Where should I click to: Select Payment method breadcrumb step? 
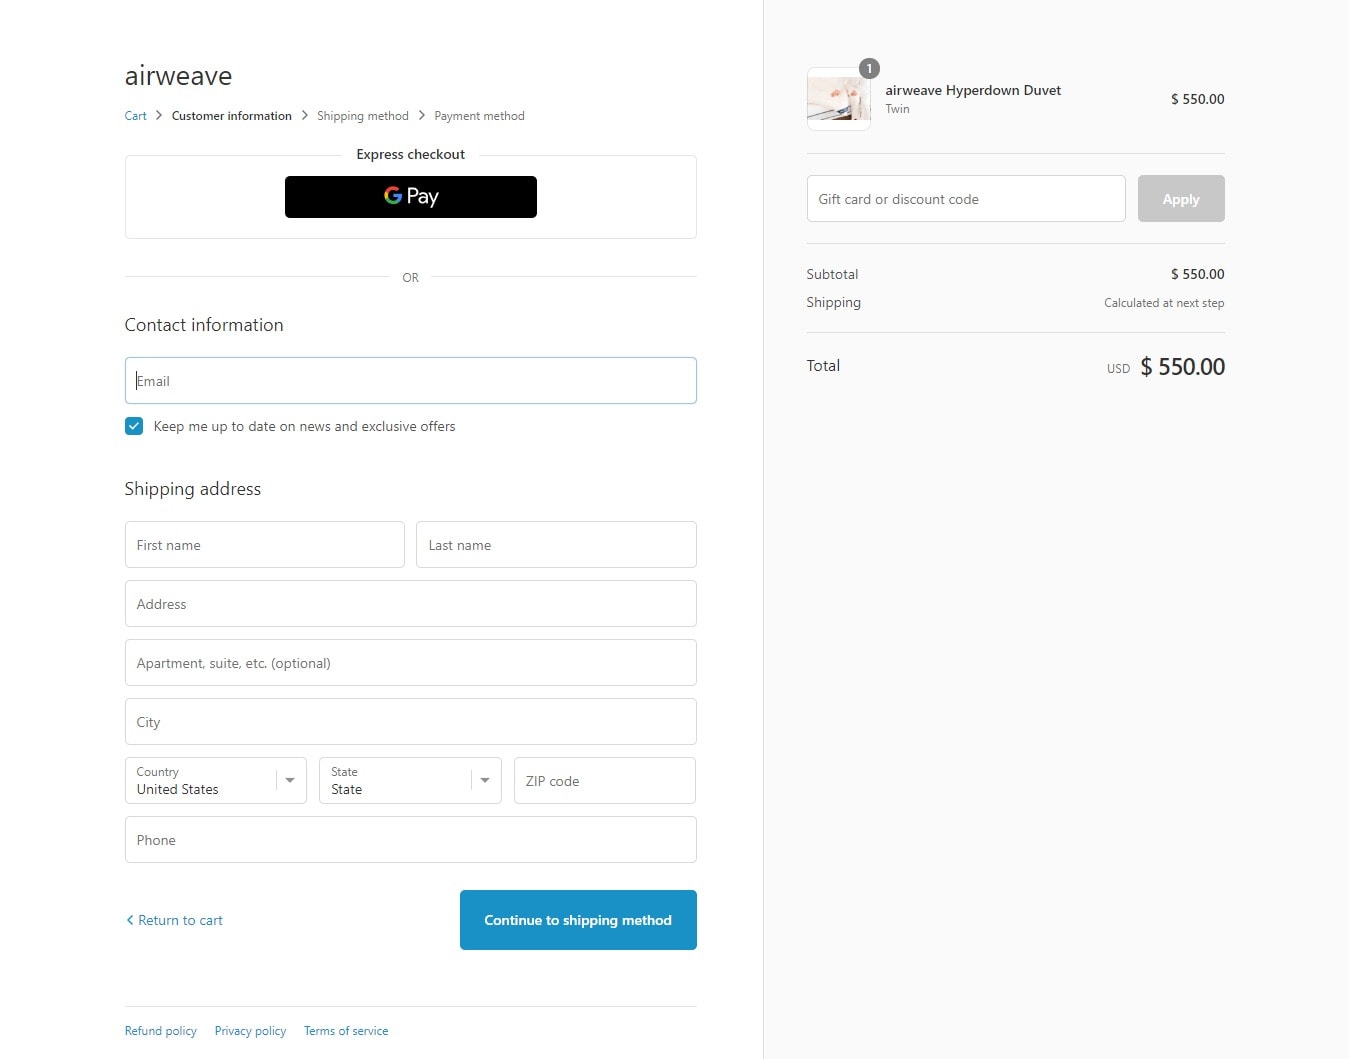(x=479, y=116)
